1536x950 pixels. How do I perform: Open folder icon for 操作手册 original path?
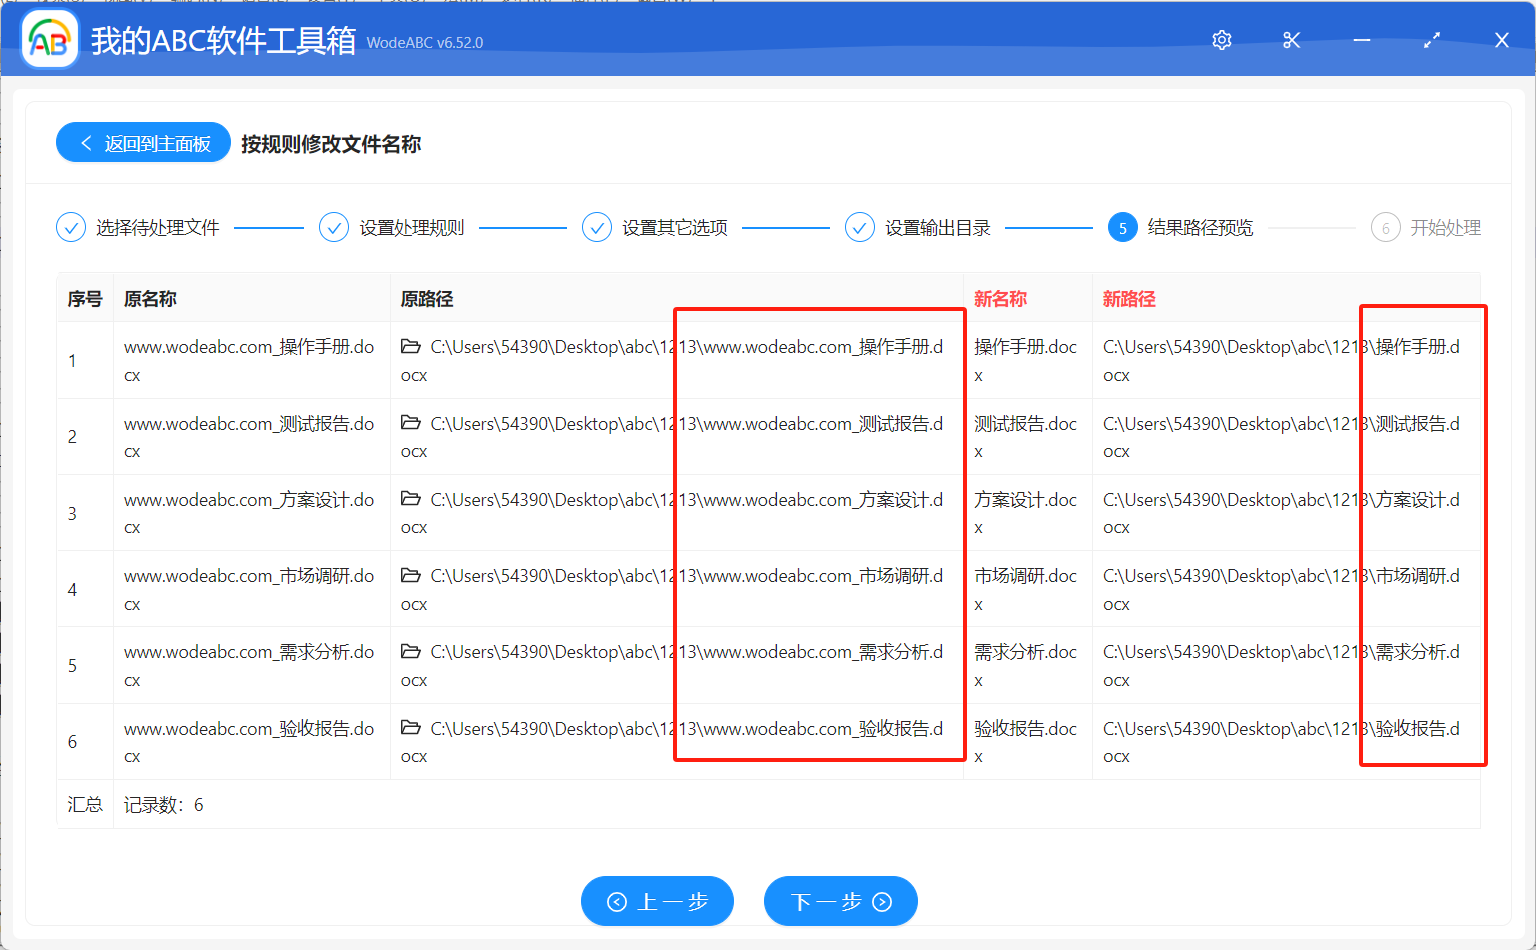tap(411, 347)
